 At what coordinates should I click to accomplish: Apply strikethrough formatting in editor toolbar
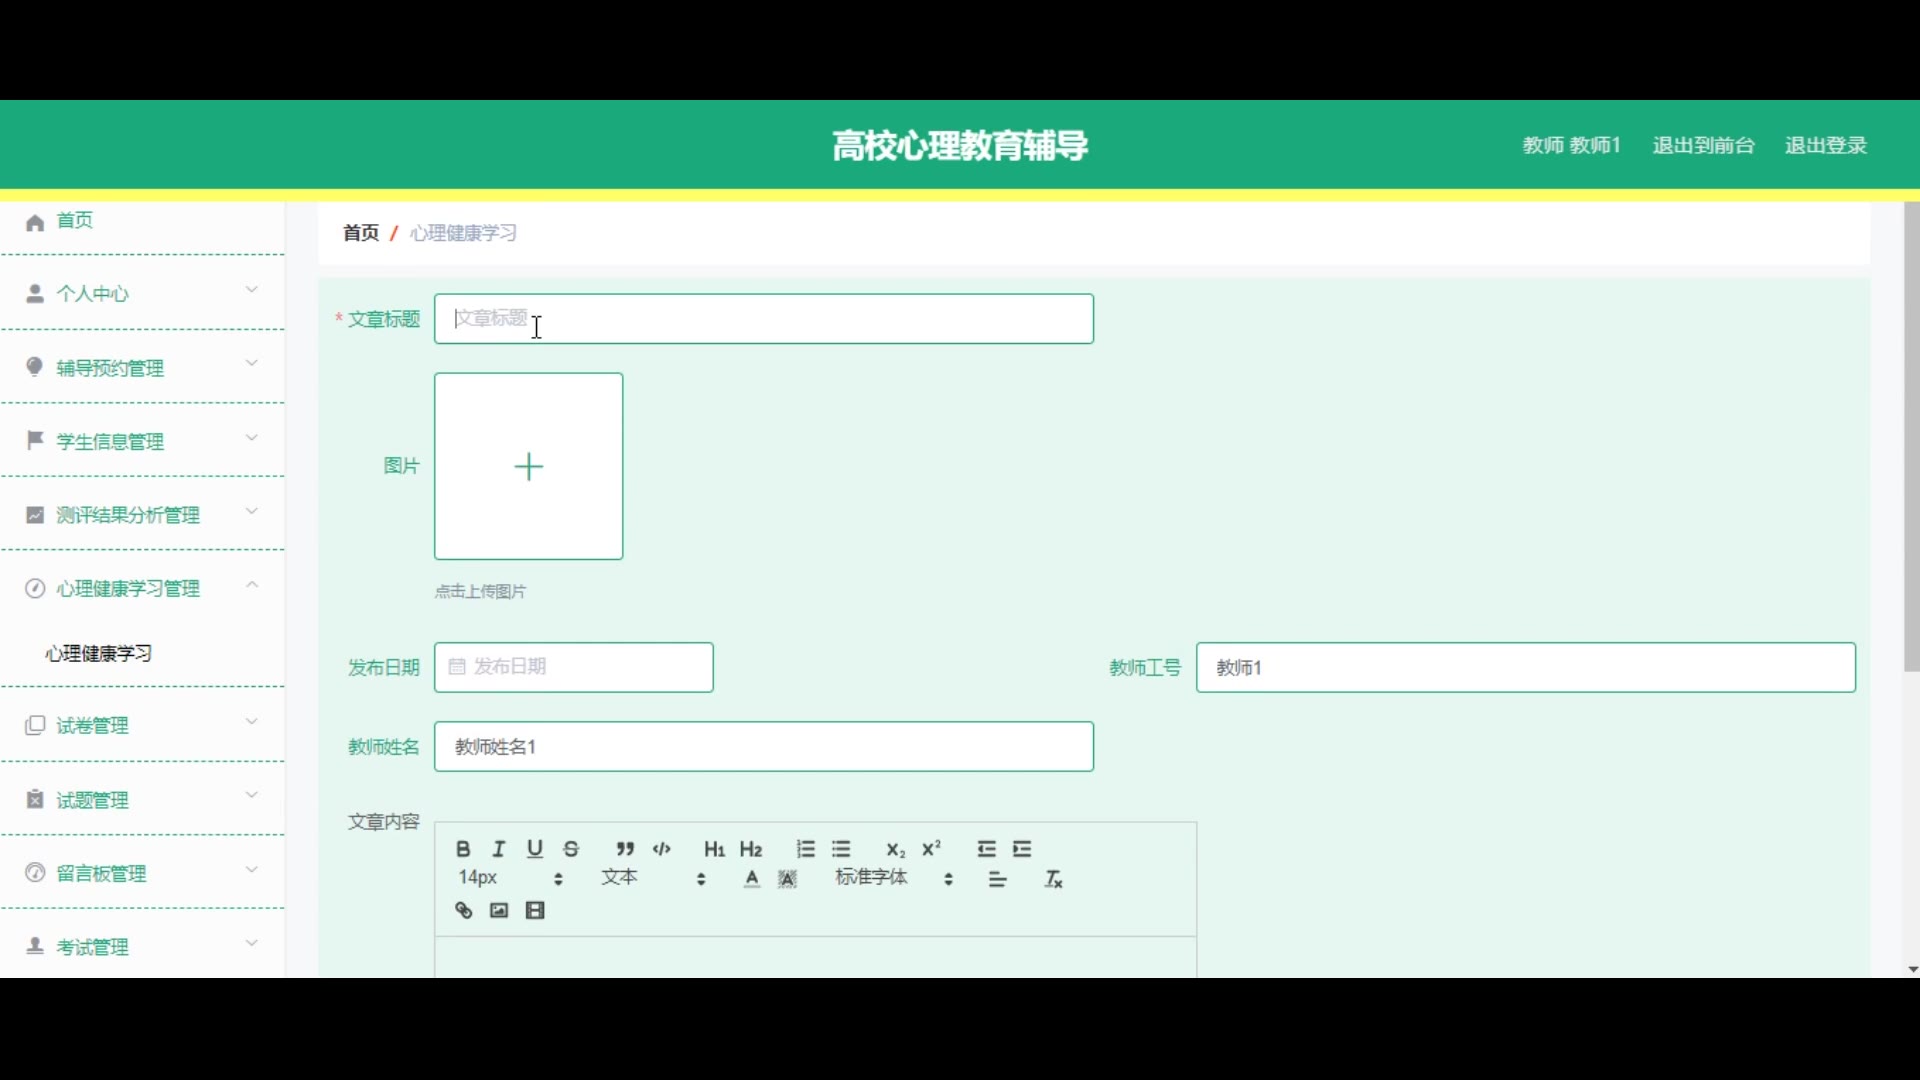pyautogui.click(x=572, y=849)
